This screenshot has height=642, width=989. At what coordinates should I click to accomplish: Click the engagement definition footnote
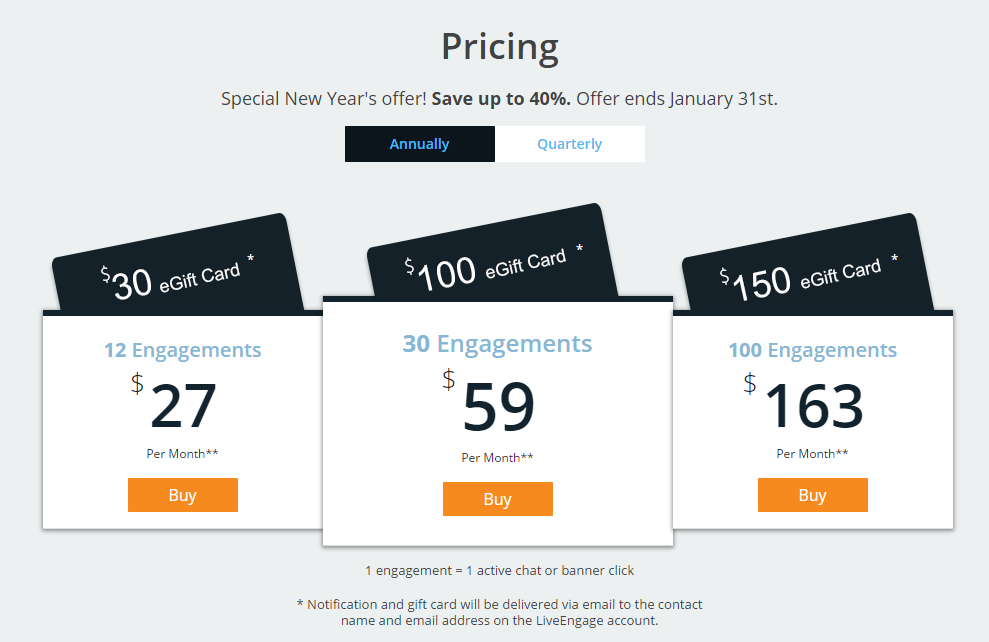500,571
